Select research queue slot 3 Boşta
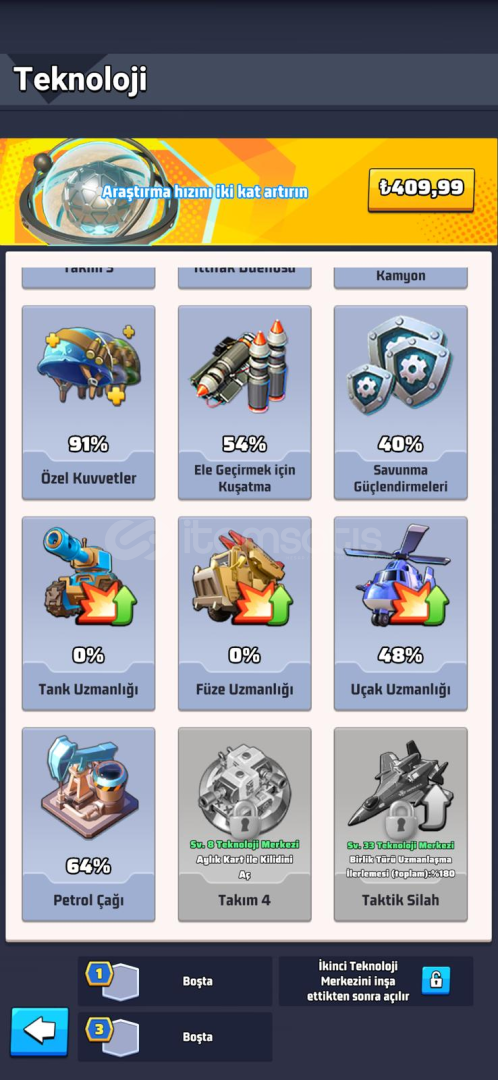 [x=175, y=1037]
